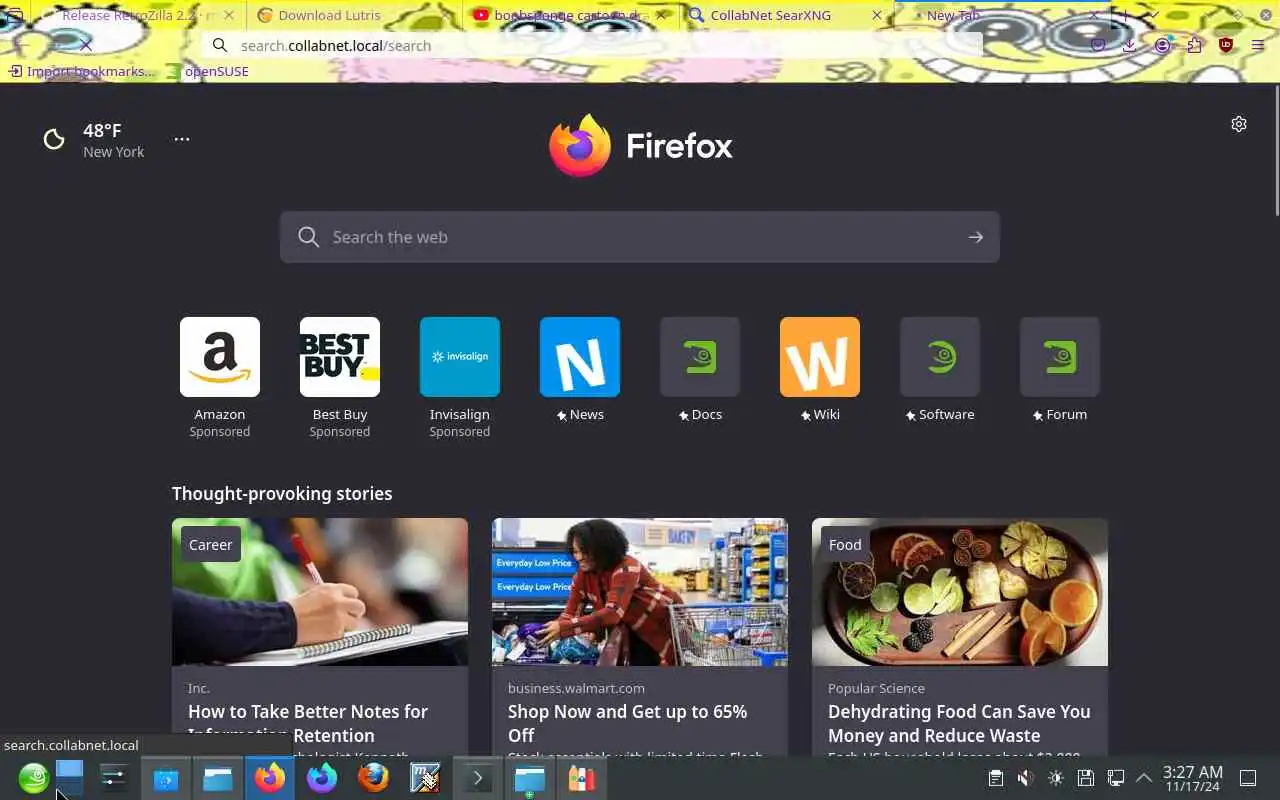The height and width of the screenshot is (800, 1280).
Task: Click the note-taking Career story thumbnail
Action: pos(320,592)
